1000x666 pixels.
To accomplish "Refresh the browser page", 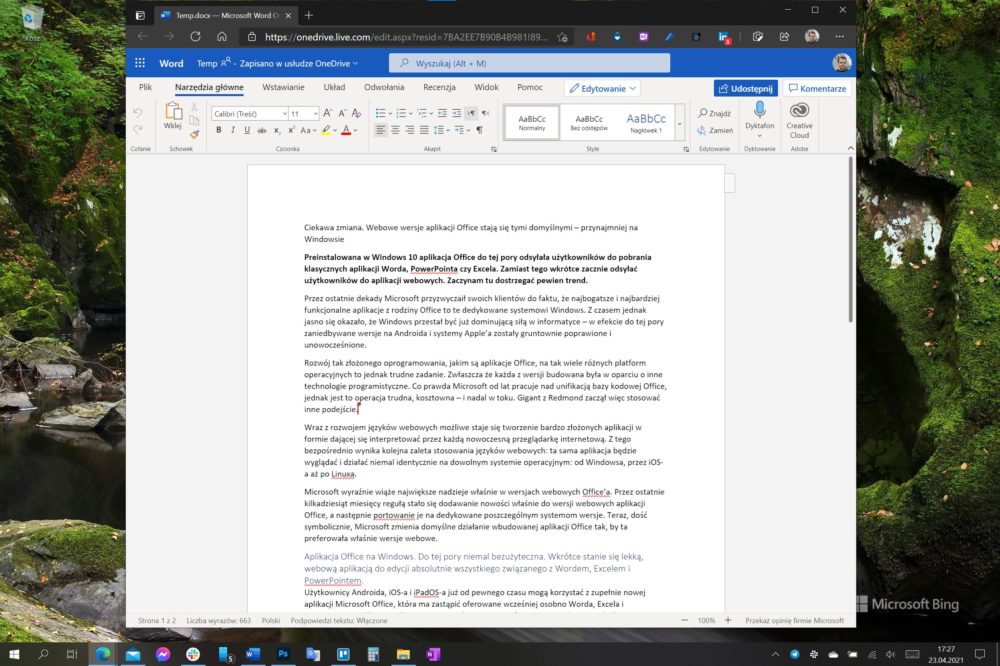I will tap(195, 36).
